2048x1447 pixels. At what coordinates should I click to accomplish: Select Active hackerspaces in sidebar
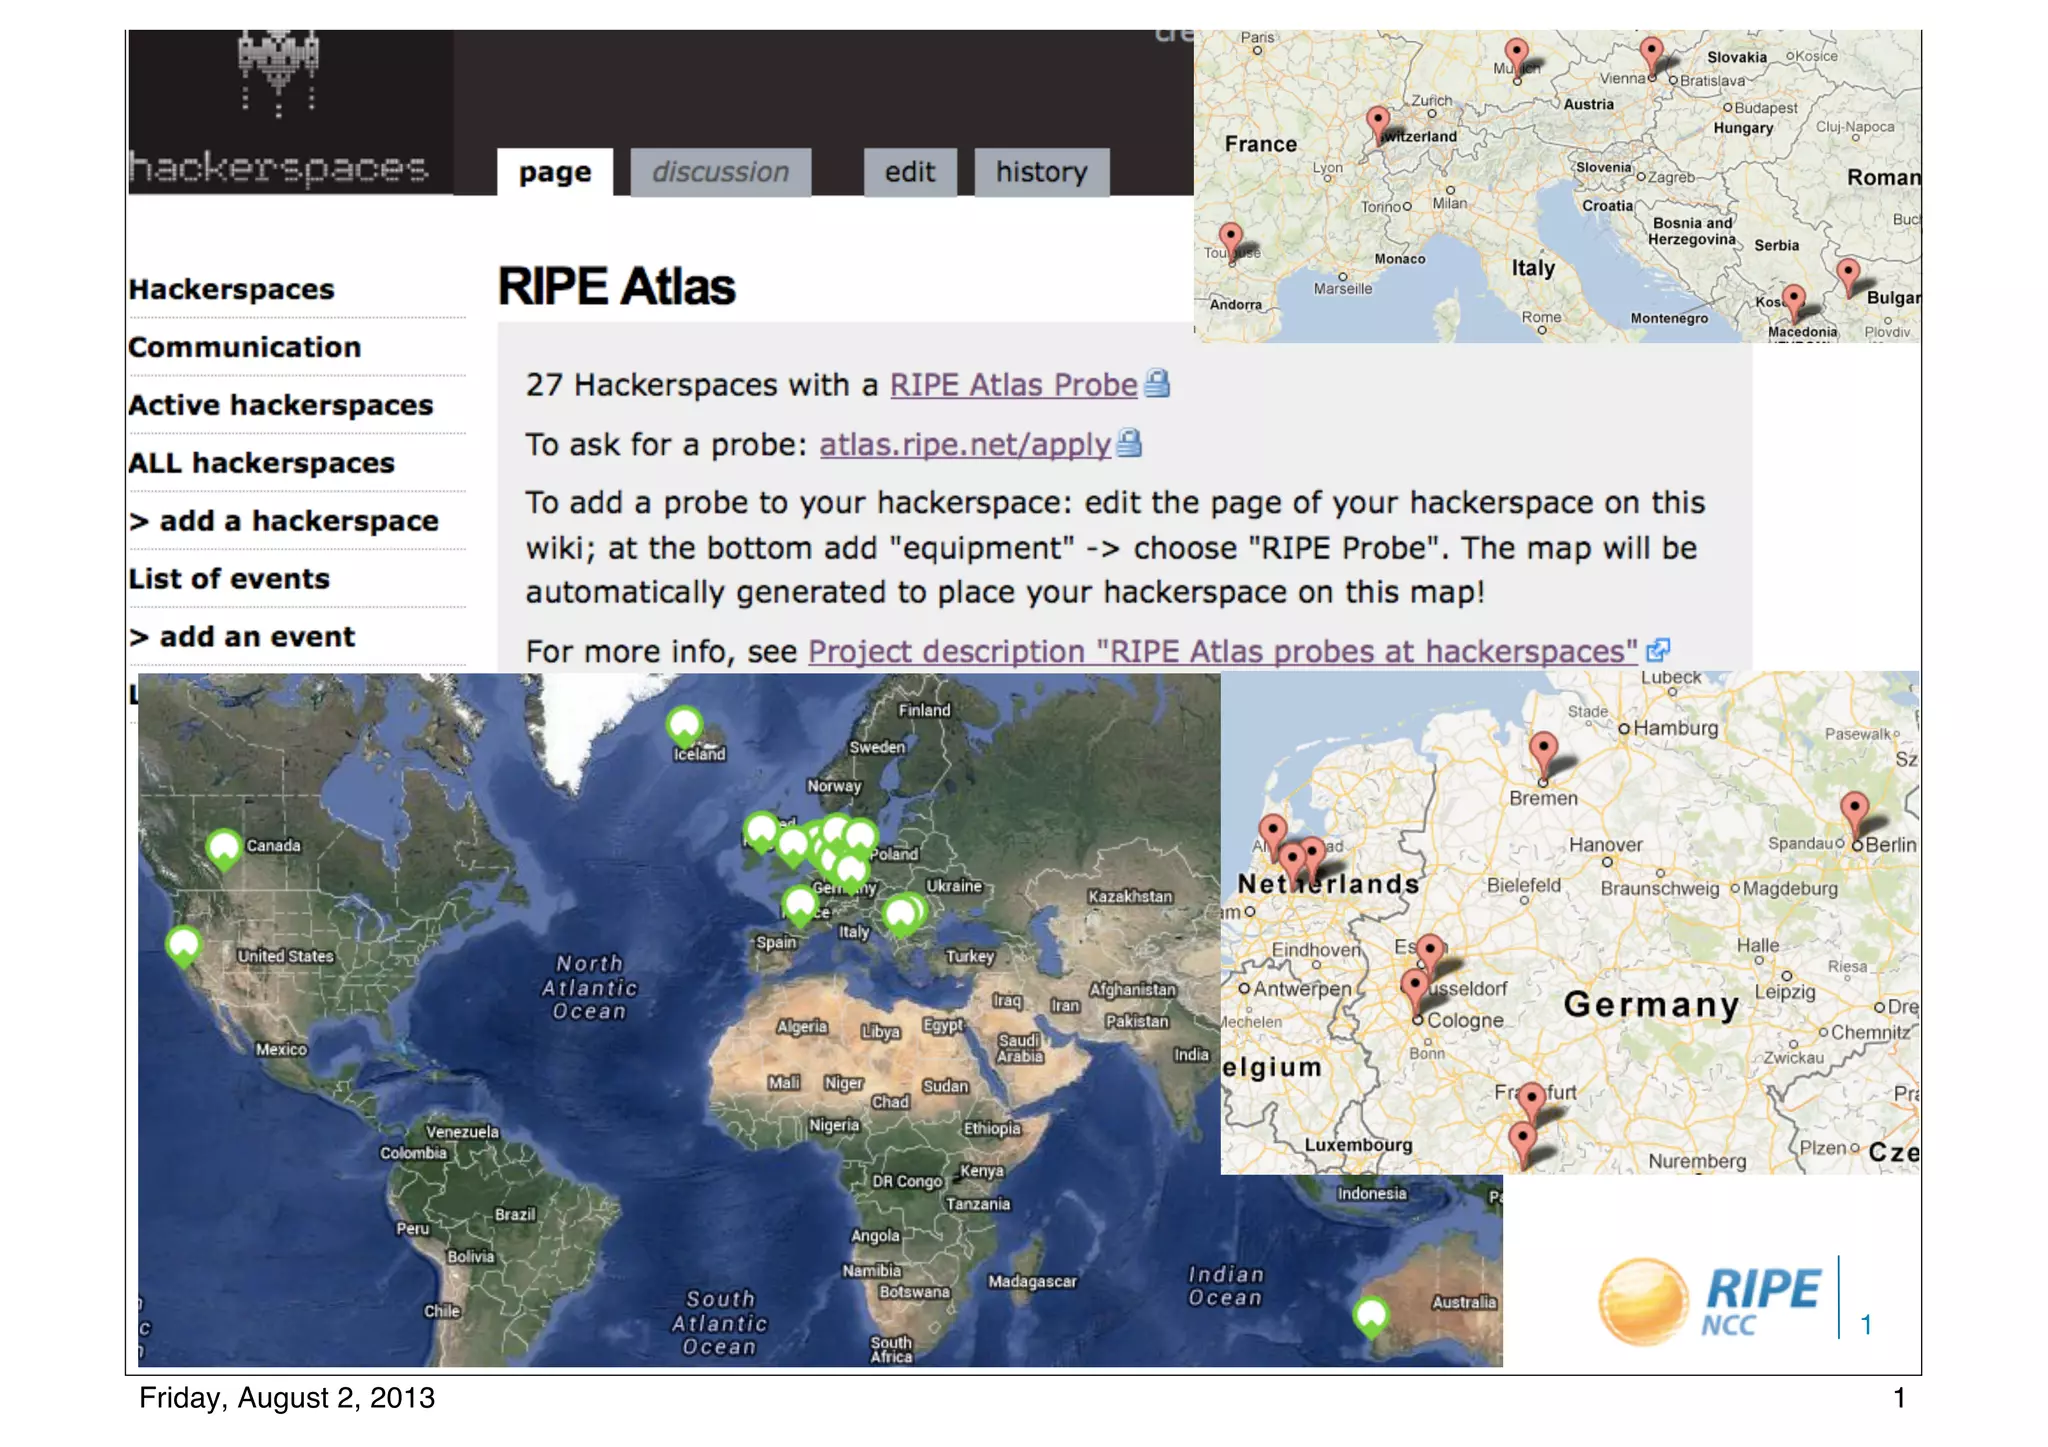click(281, 405)
